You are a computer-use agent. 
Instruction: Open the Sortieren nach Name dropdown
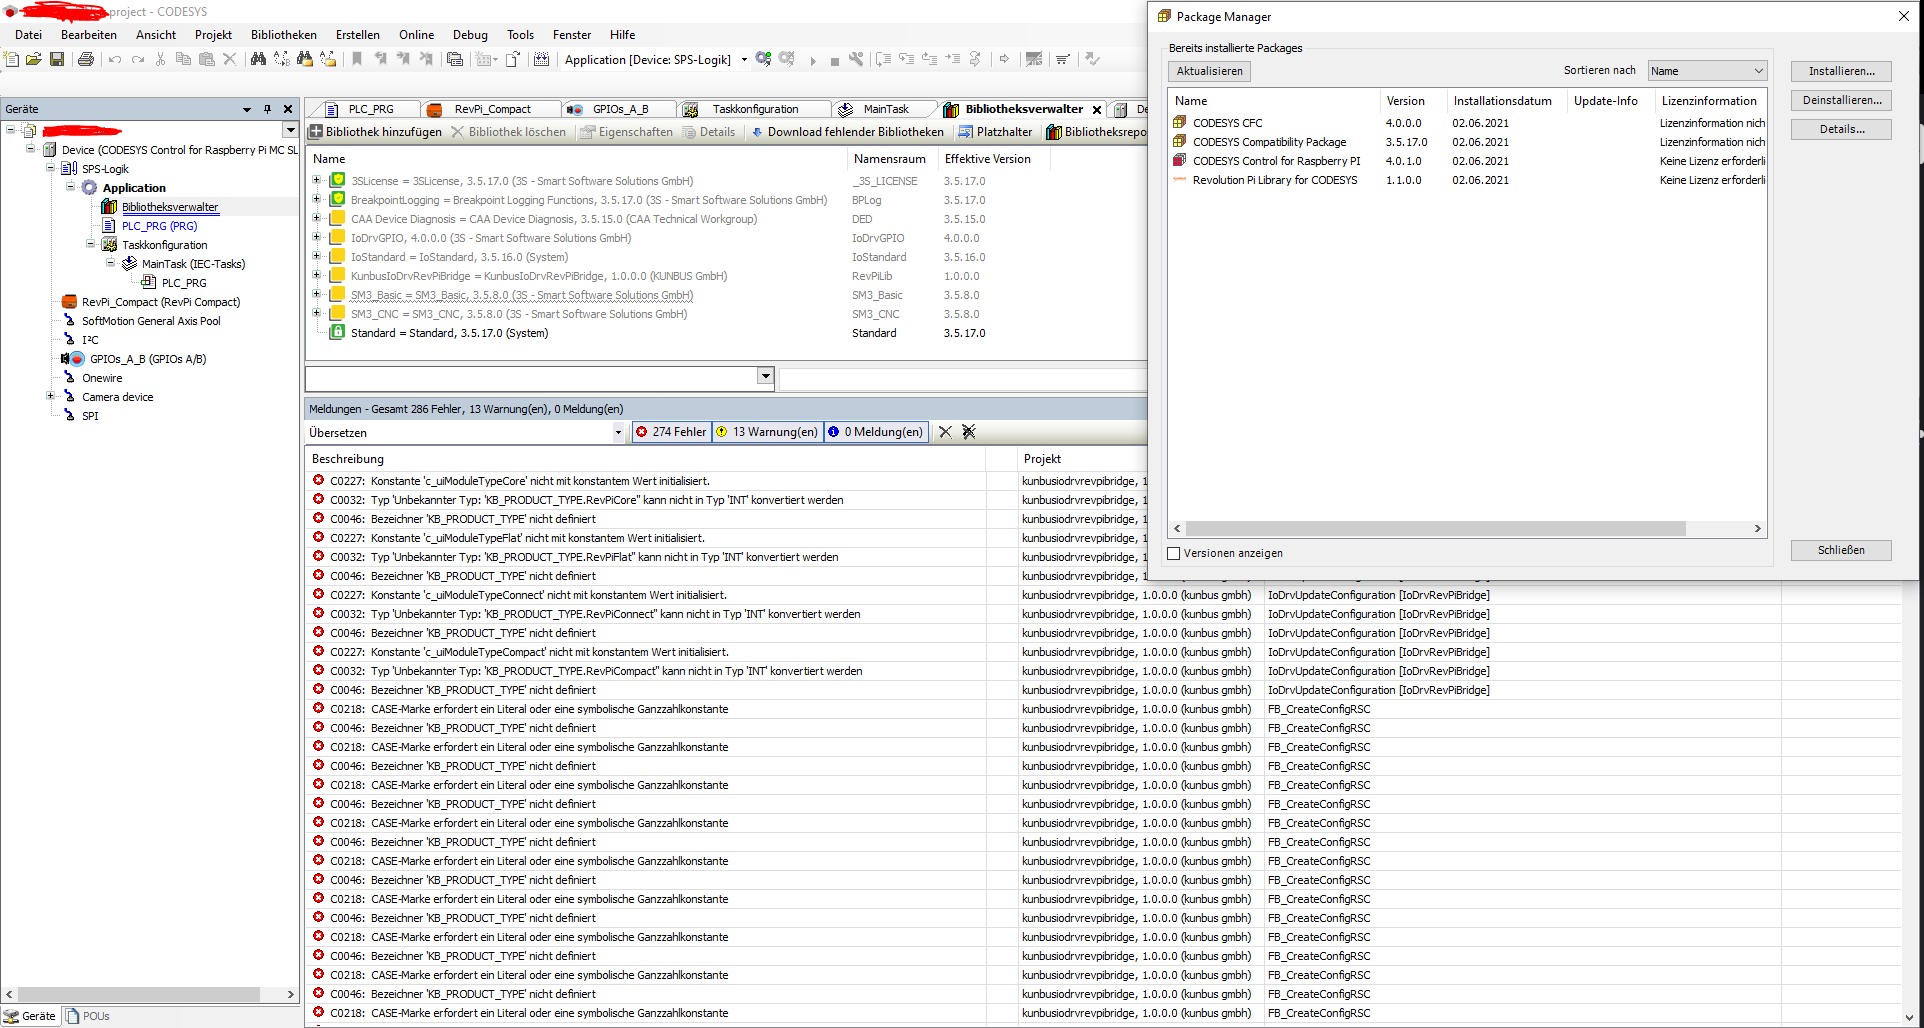coord(1707,71)
